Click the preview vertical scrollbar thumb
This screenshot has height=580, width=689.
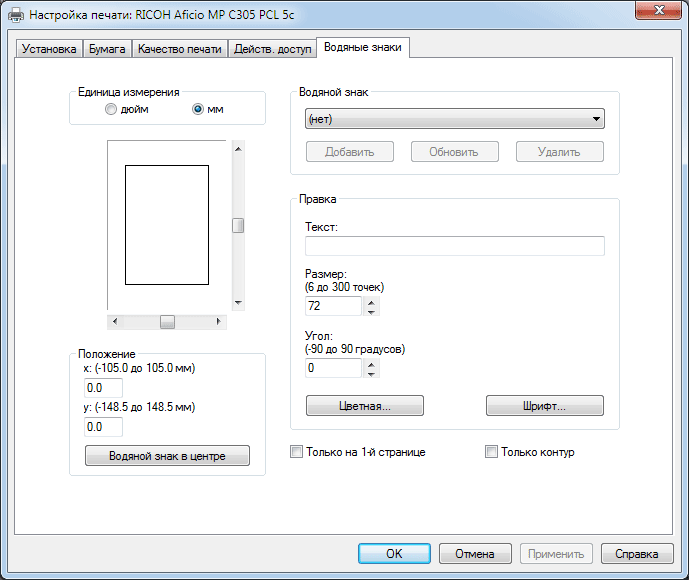tap(238, 225)
